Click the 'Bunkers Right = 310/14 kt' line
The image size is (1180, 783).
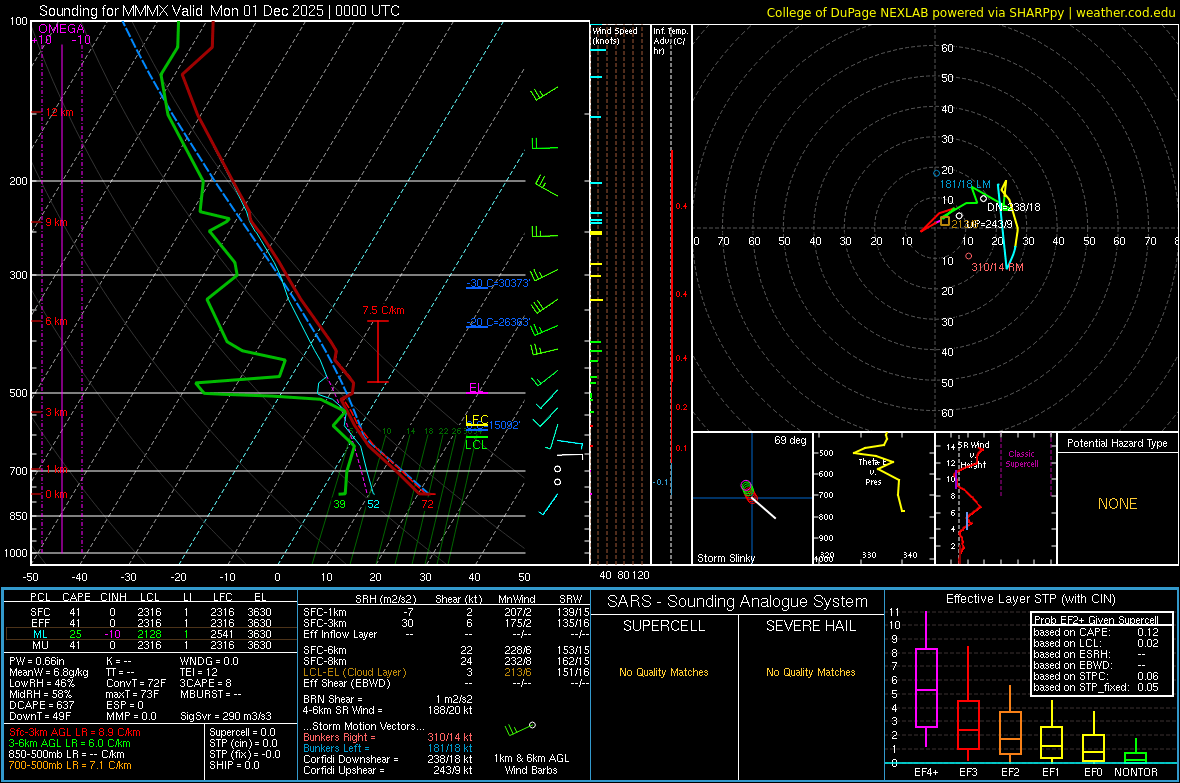click(387, 738)
